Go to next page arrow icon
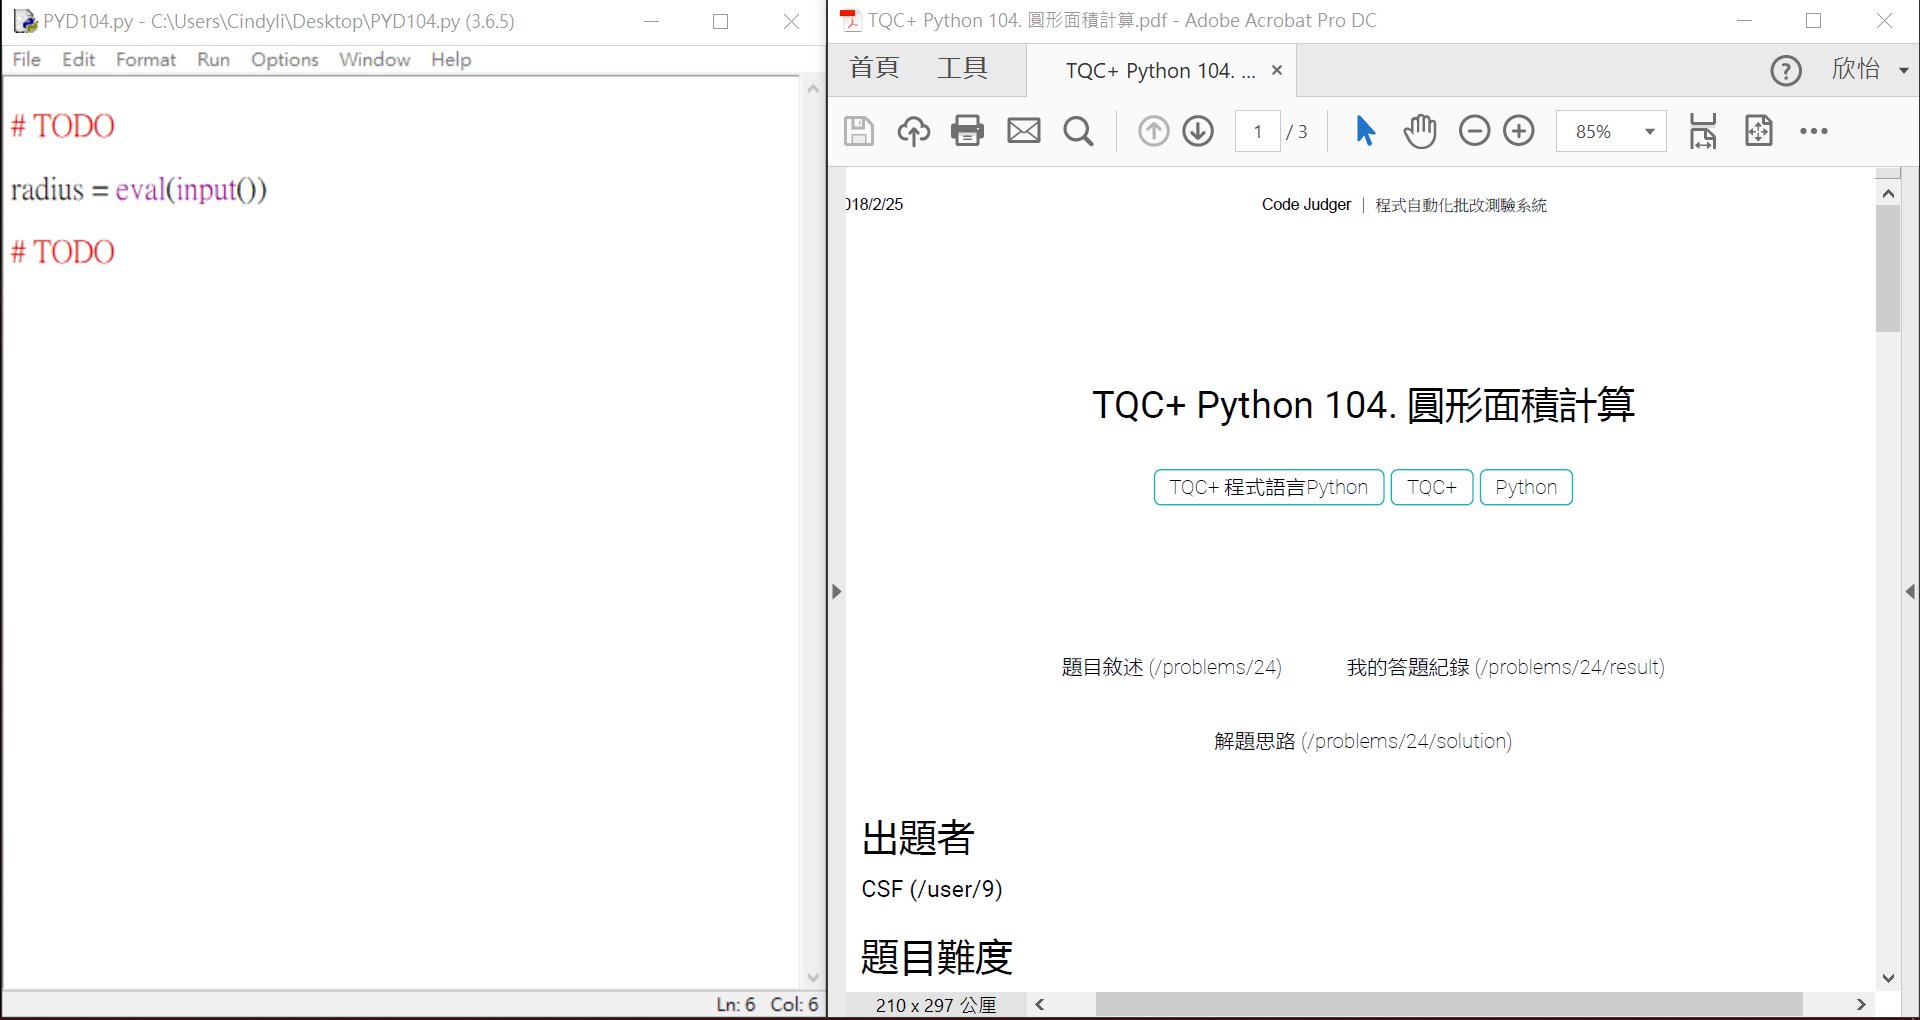1920x1020 pixels. (x=1198, y=131)
